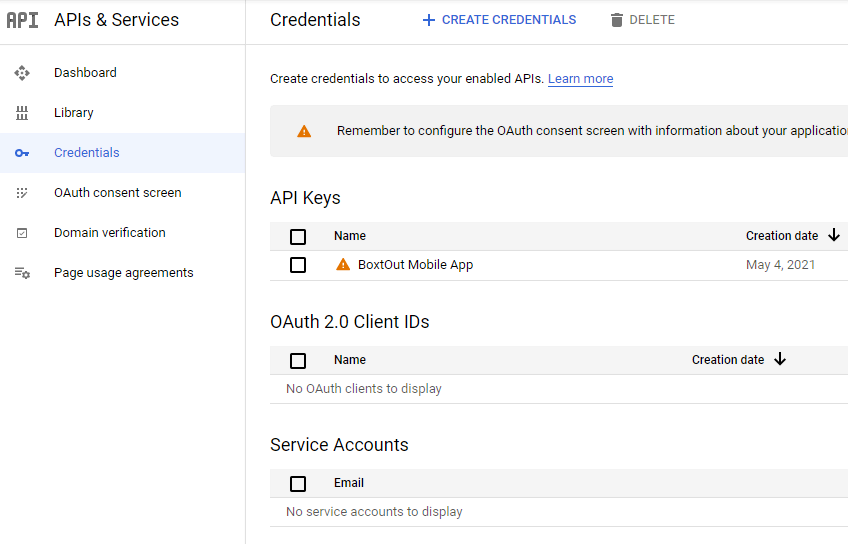Open the Learn more link
The height and width of the screenshot is (544, 848).
coord(580,79)
